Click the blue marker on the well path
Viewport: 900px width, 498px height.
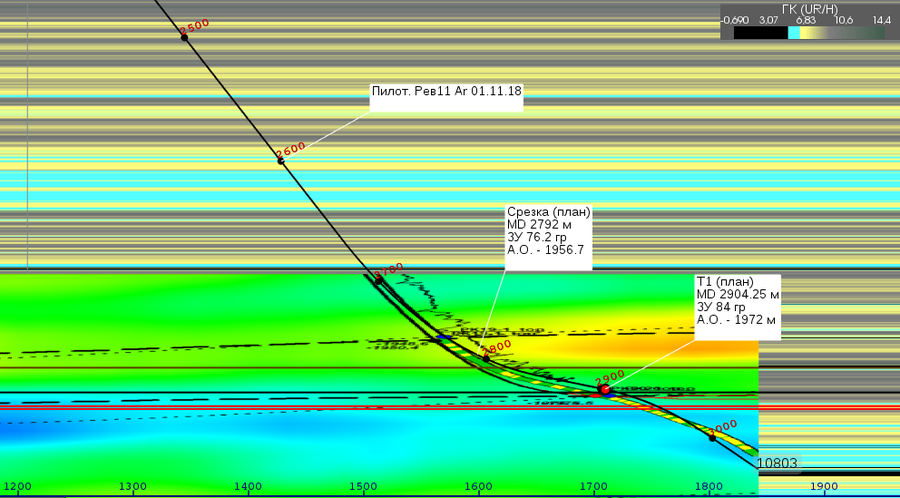point(440,339)
